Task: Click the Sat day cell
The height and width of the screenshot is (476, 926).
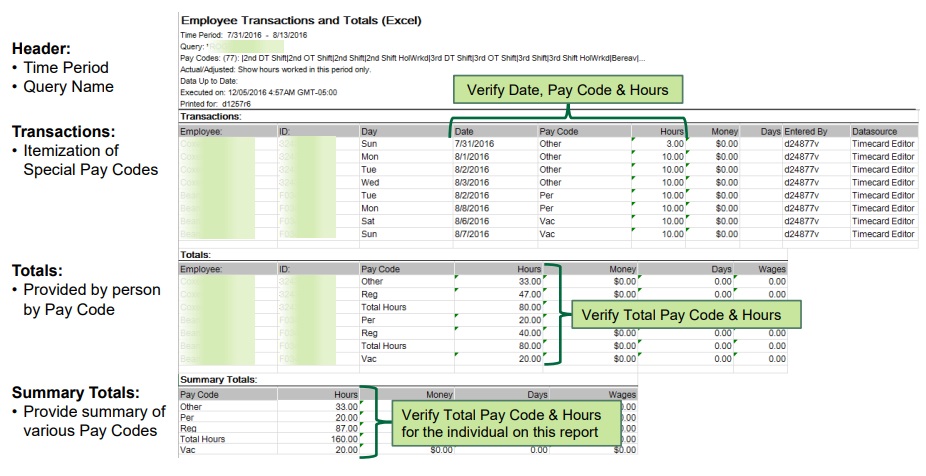Action: click(368, 222)
